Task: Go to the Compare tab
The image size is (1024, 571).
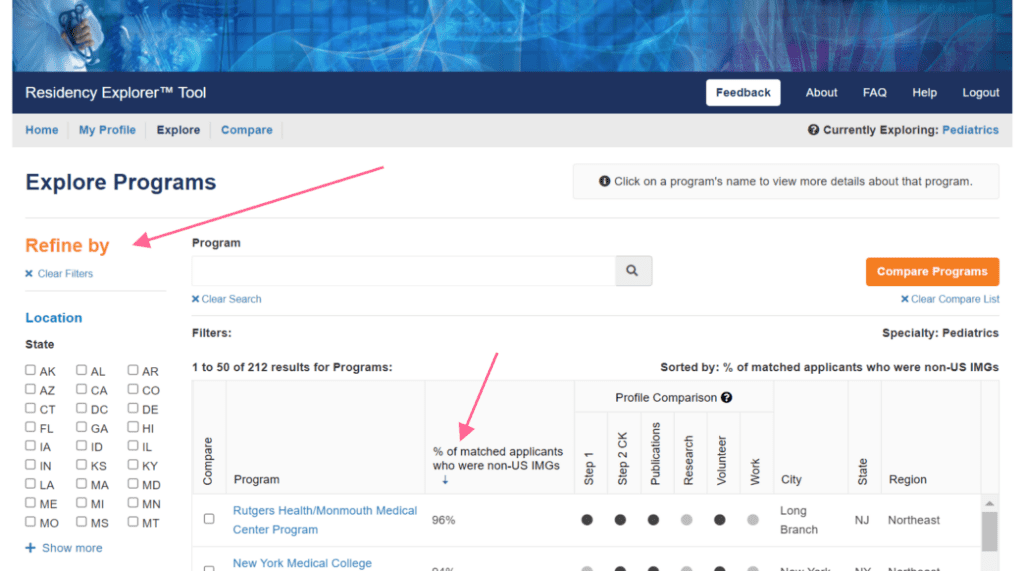Action: 246,130
